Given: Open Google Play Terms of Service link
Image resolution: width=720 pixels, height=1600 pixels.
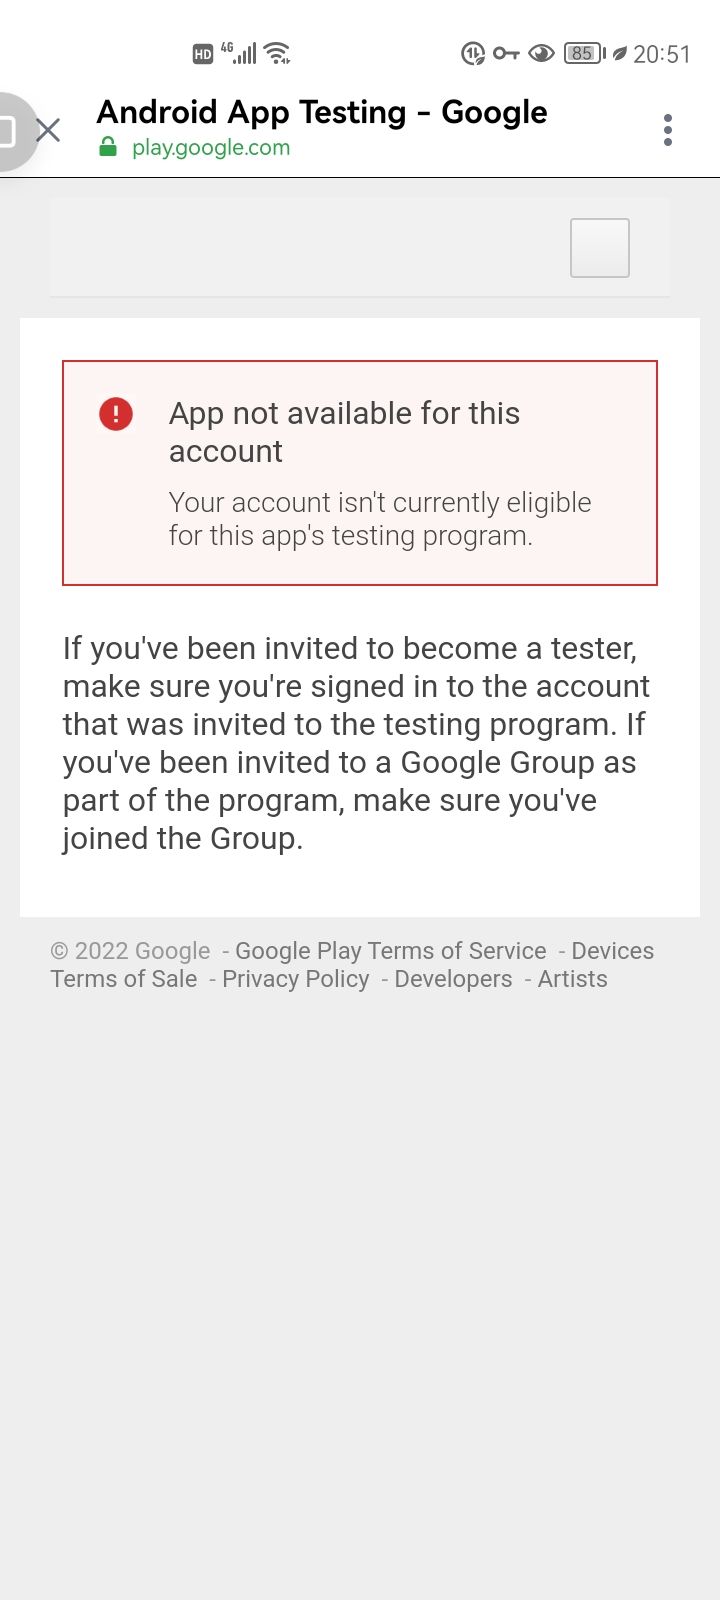Looking at the screenshot, I should (390, 951).
